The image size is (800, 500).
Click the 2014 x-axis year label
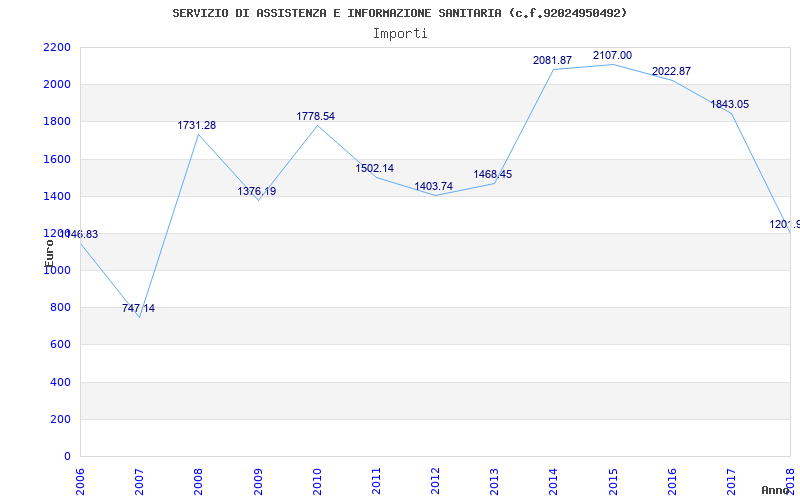[x=554, y=481]
